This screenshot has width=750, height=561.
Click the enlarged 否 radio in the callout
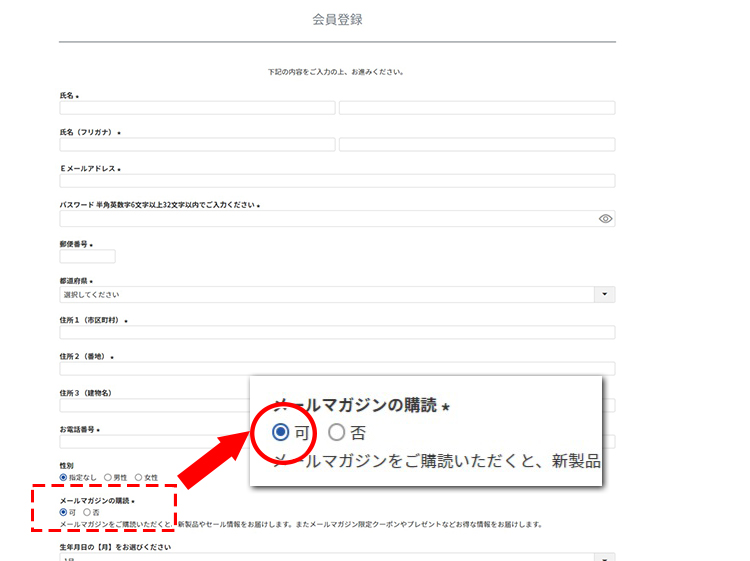point(336,432)
